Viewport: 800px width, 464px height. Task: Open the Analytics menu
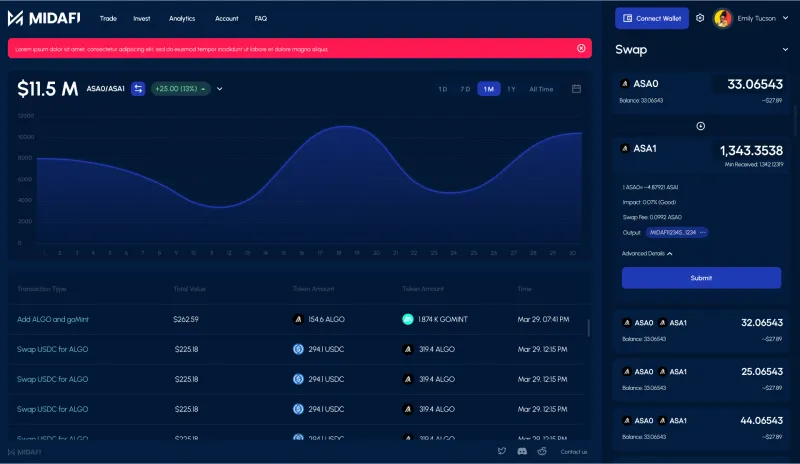(182, 18)
